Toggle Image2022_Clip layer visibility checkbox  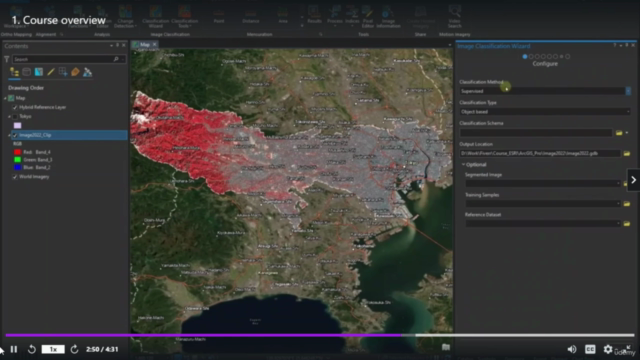[x=15, y=135]
